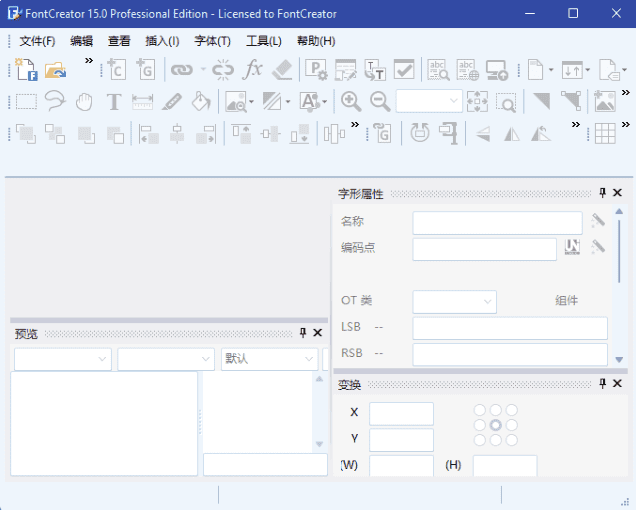636x510 pixels.
Task: Click the 名称 input field
Action: tap(497, 223)
